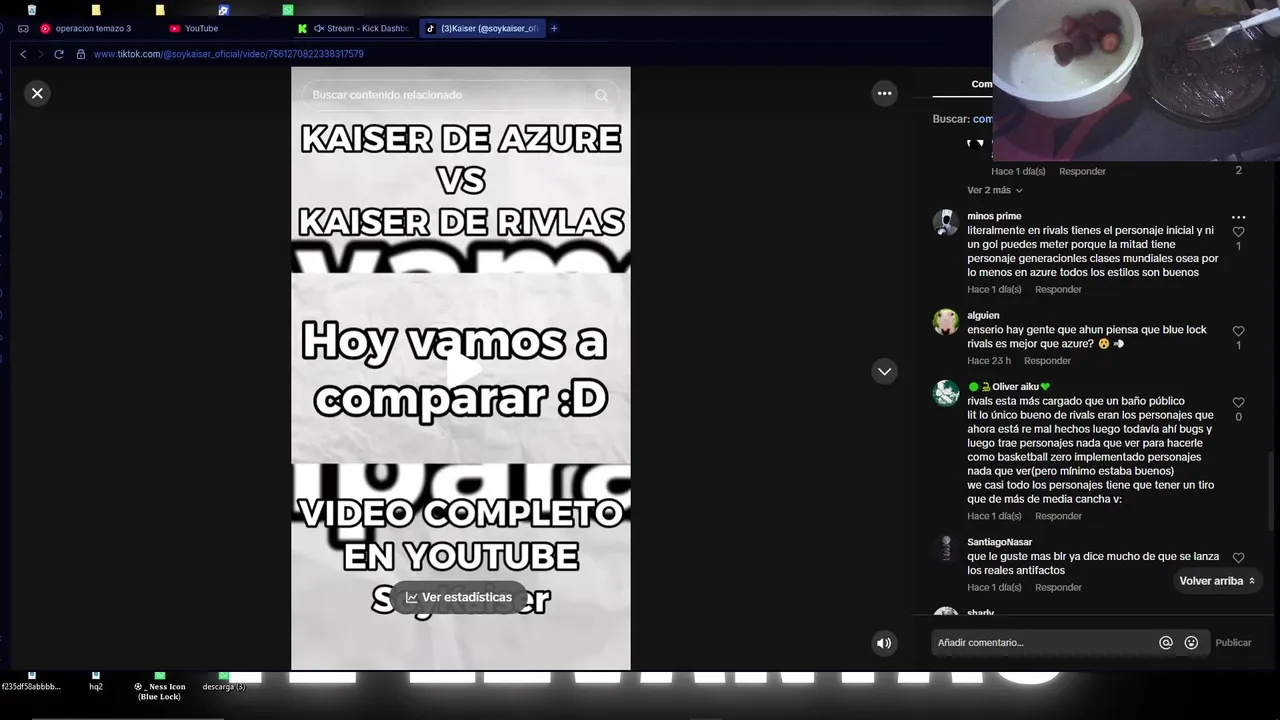Open the video options three-dot menu

coord(884,93)
